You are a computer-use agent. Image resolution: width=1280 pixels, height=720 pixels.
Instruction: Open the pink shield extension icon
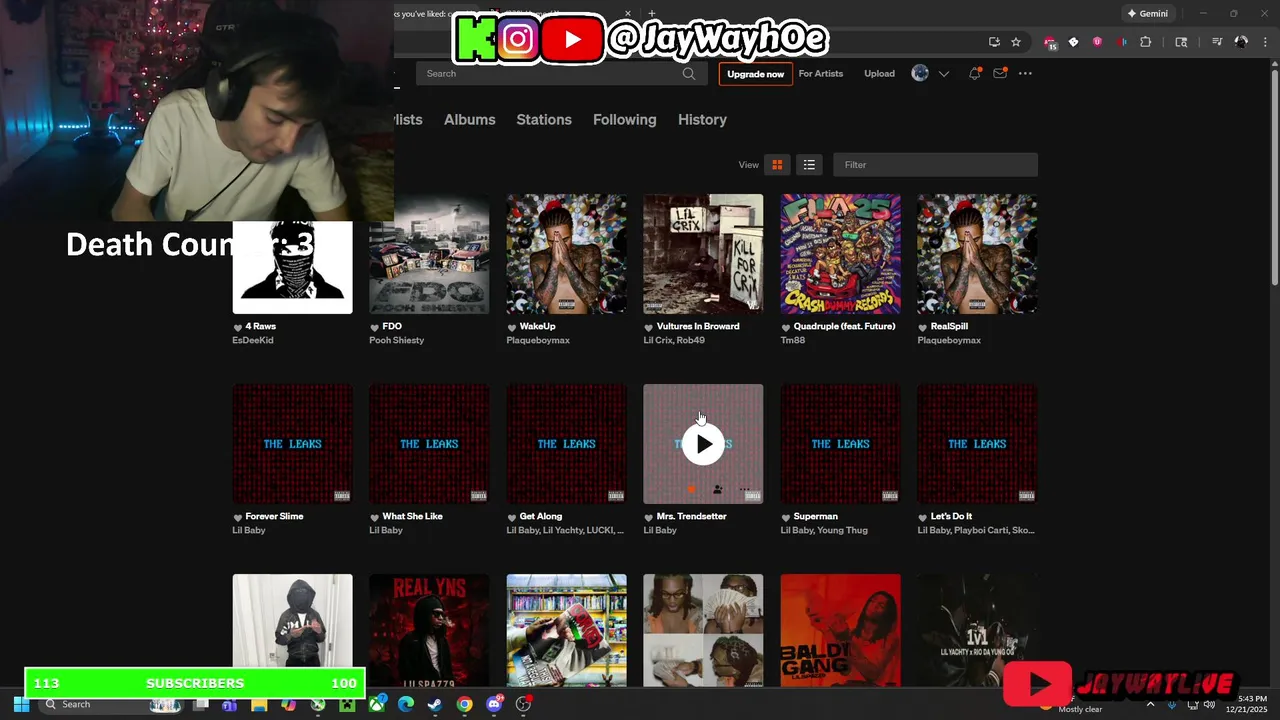pyautogui.click(x=1097, y=42)
